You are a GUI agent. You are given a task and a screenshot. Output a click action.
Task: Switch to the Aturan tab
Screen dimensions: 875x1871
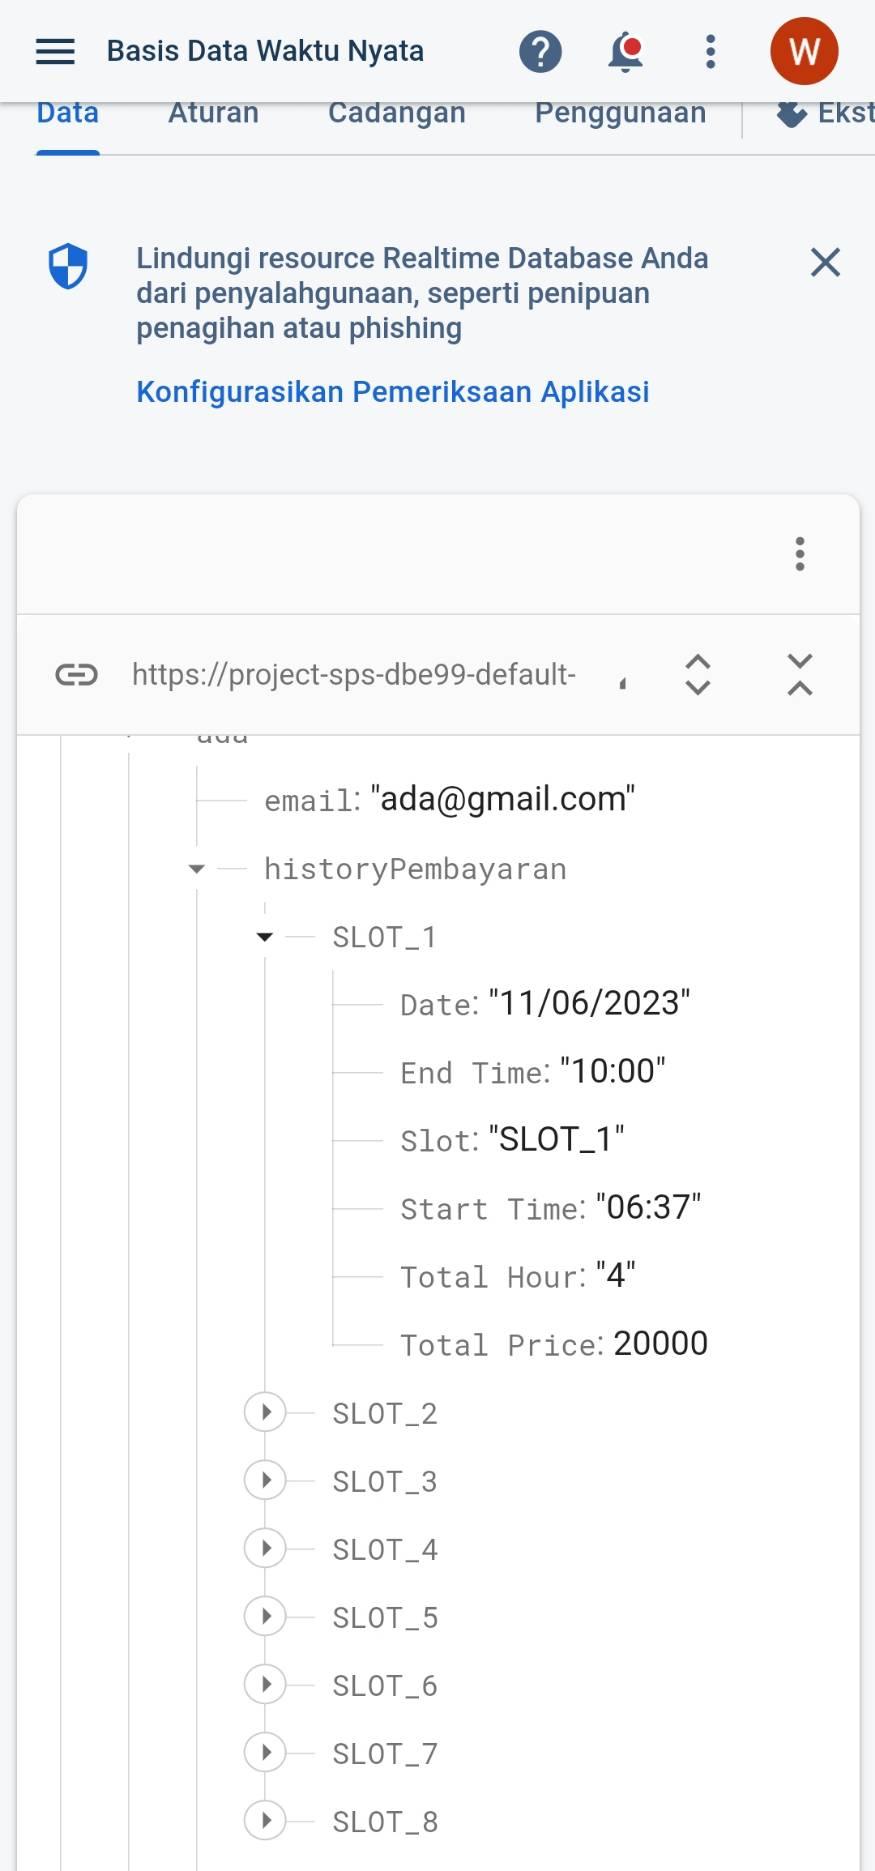213,114
